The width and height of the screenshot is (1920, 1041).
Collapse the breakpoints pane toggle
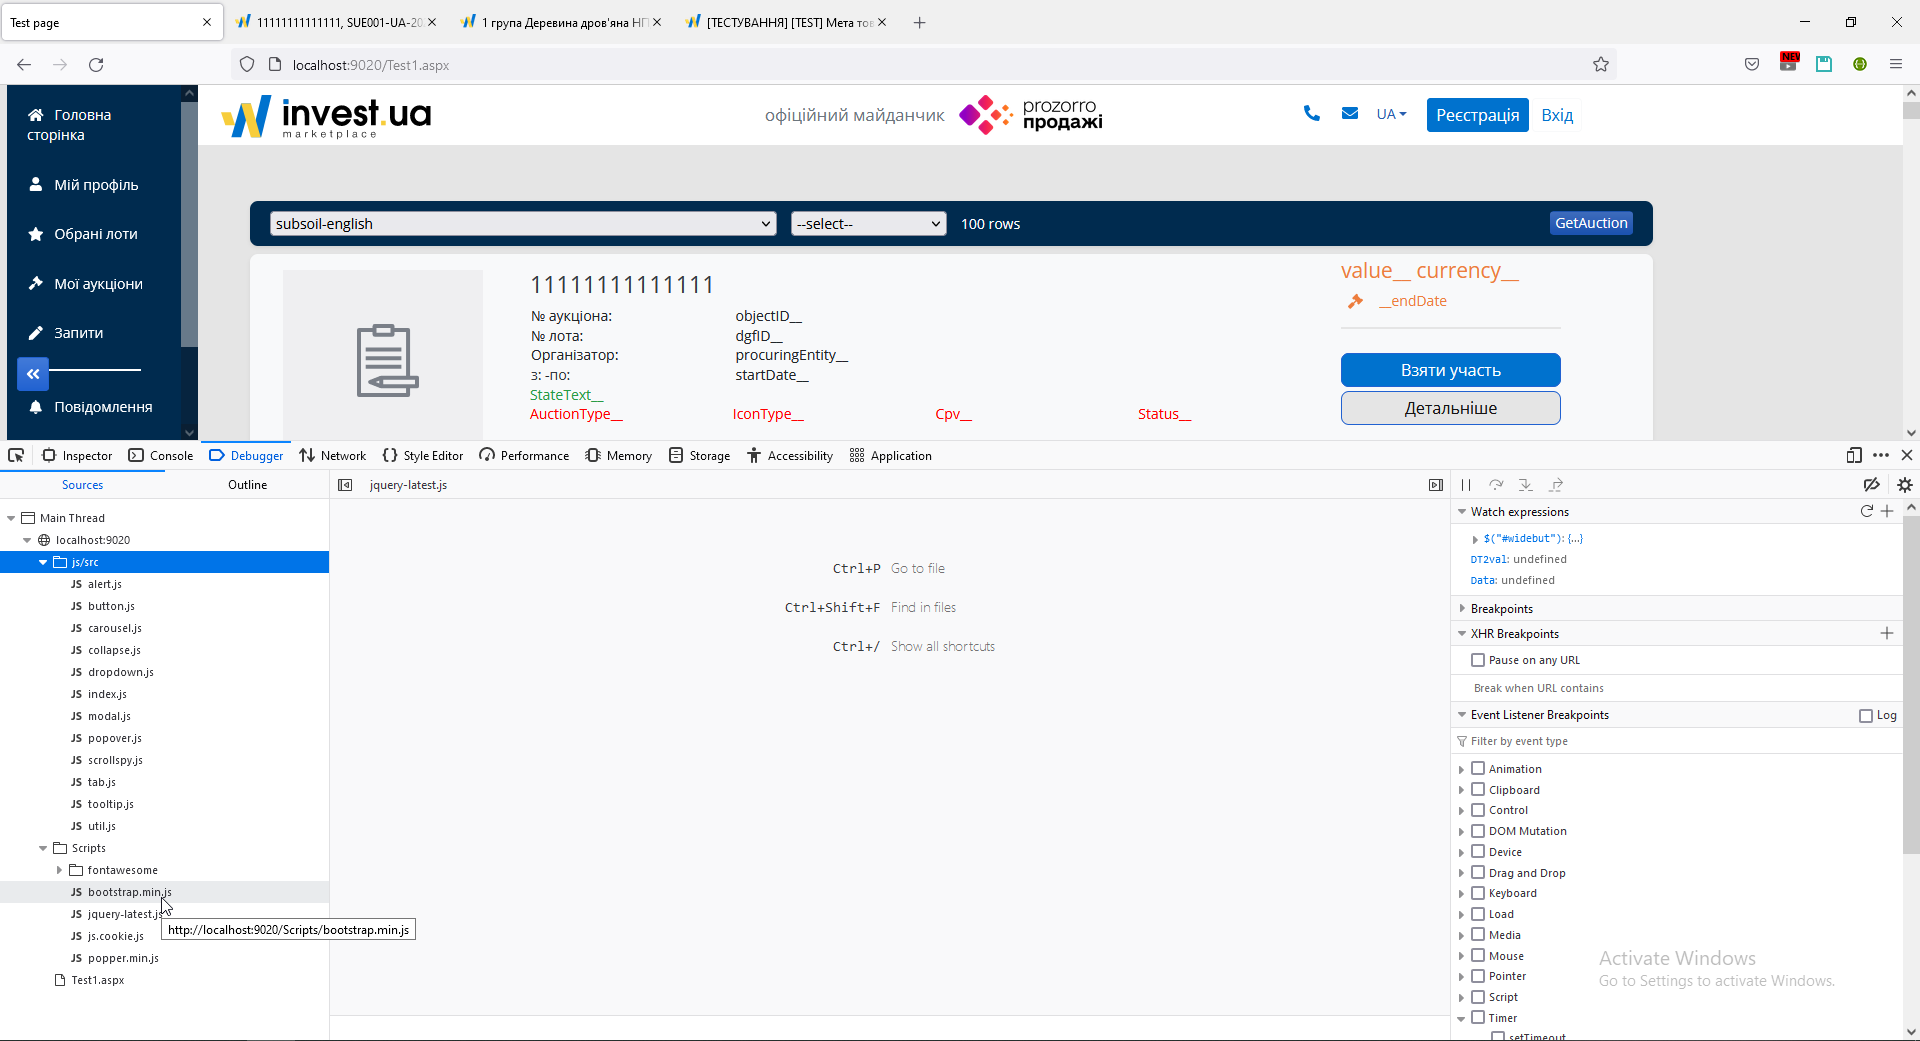1436,485
